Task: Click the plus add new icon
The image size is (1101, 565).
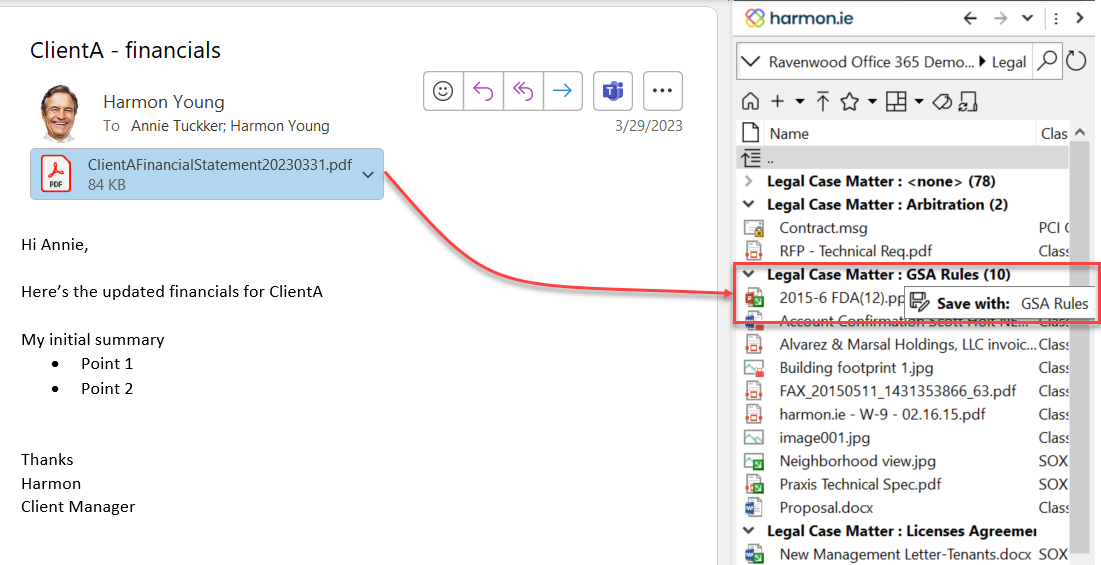Action: (777, 102)
